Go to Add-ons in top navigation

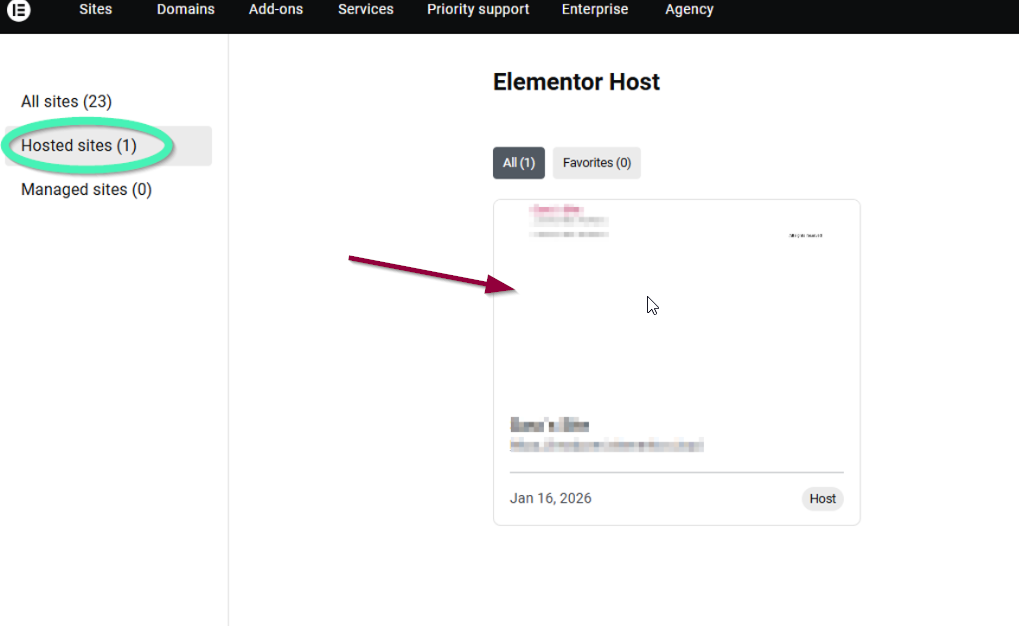[276, 9]
